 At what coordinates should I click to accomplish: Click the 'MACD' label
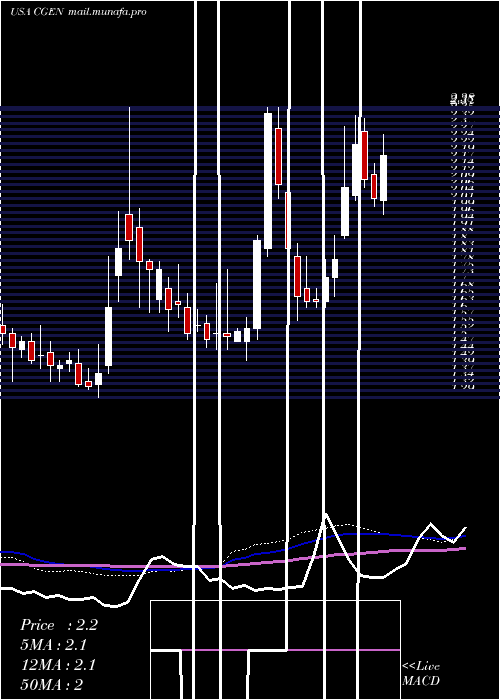pos(421,681)
